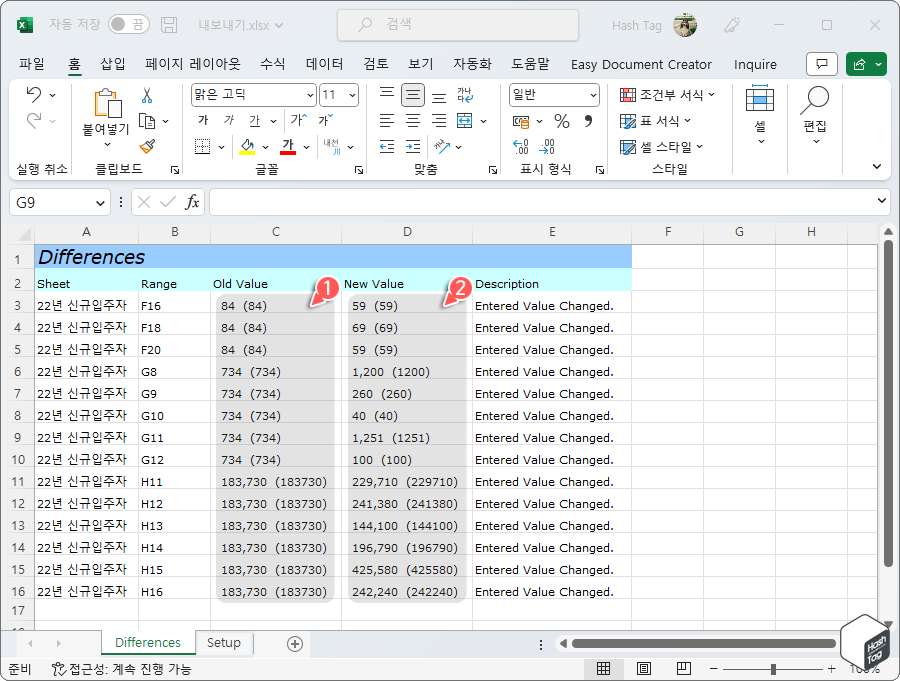
Task: Click the Paste clipboard icon
Action: [107, 104]
